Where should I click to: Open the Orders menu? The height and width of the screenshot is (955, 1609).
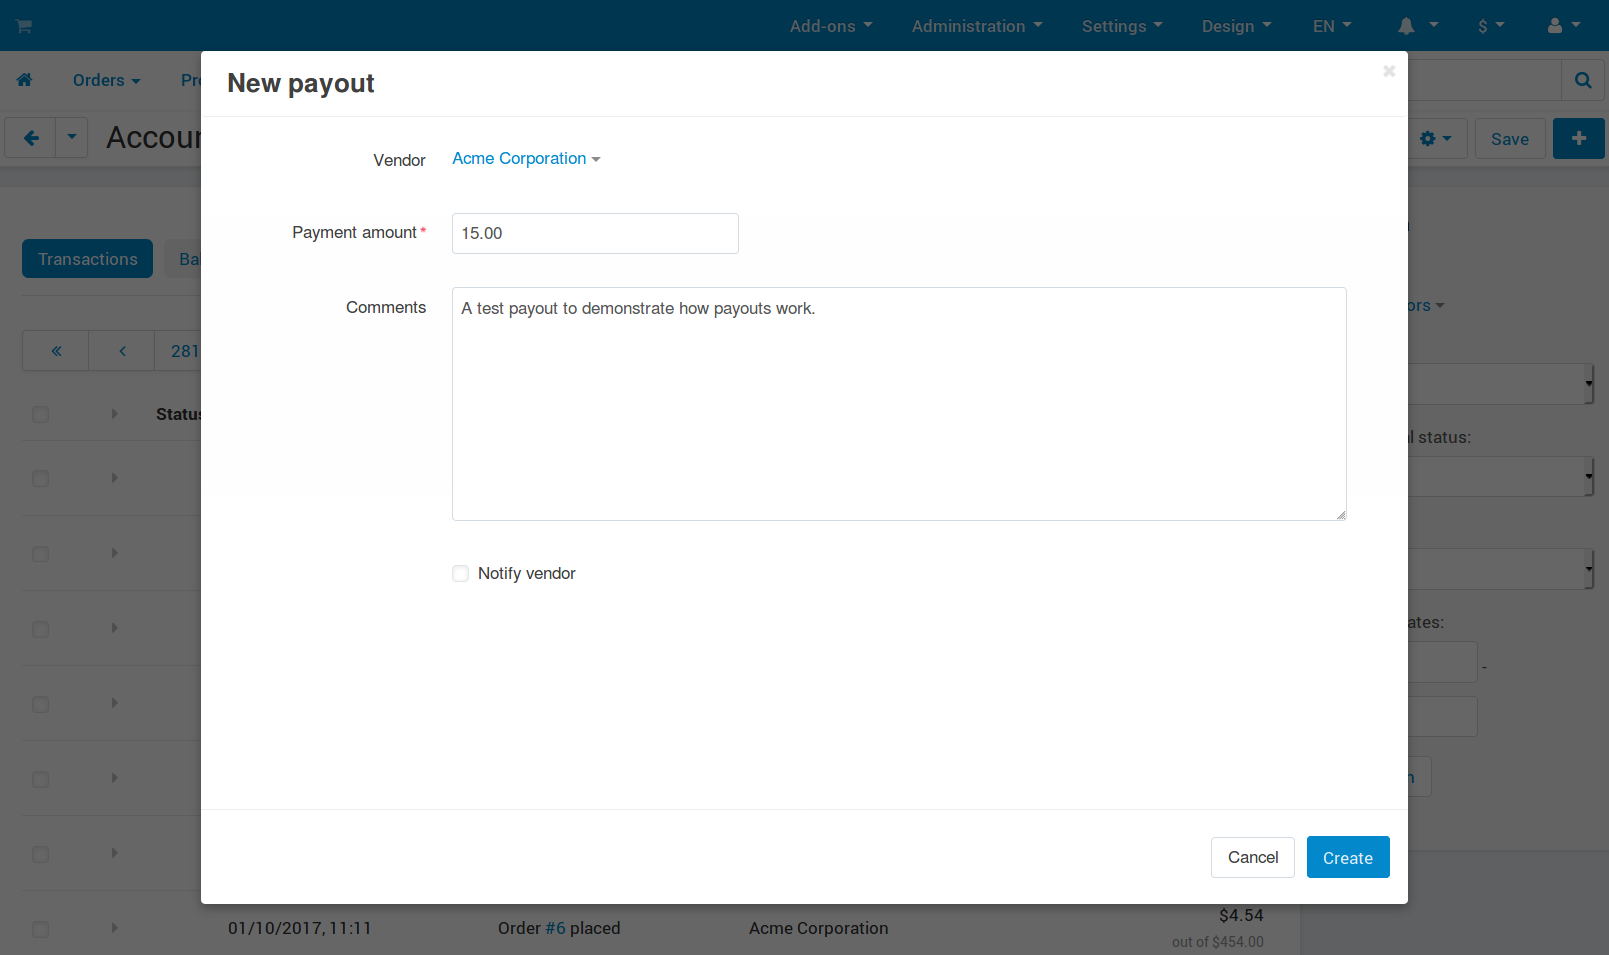tap(107, 80)
